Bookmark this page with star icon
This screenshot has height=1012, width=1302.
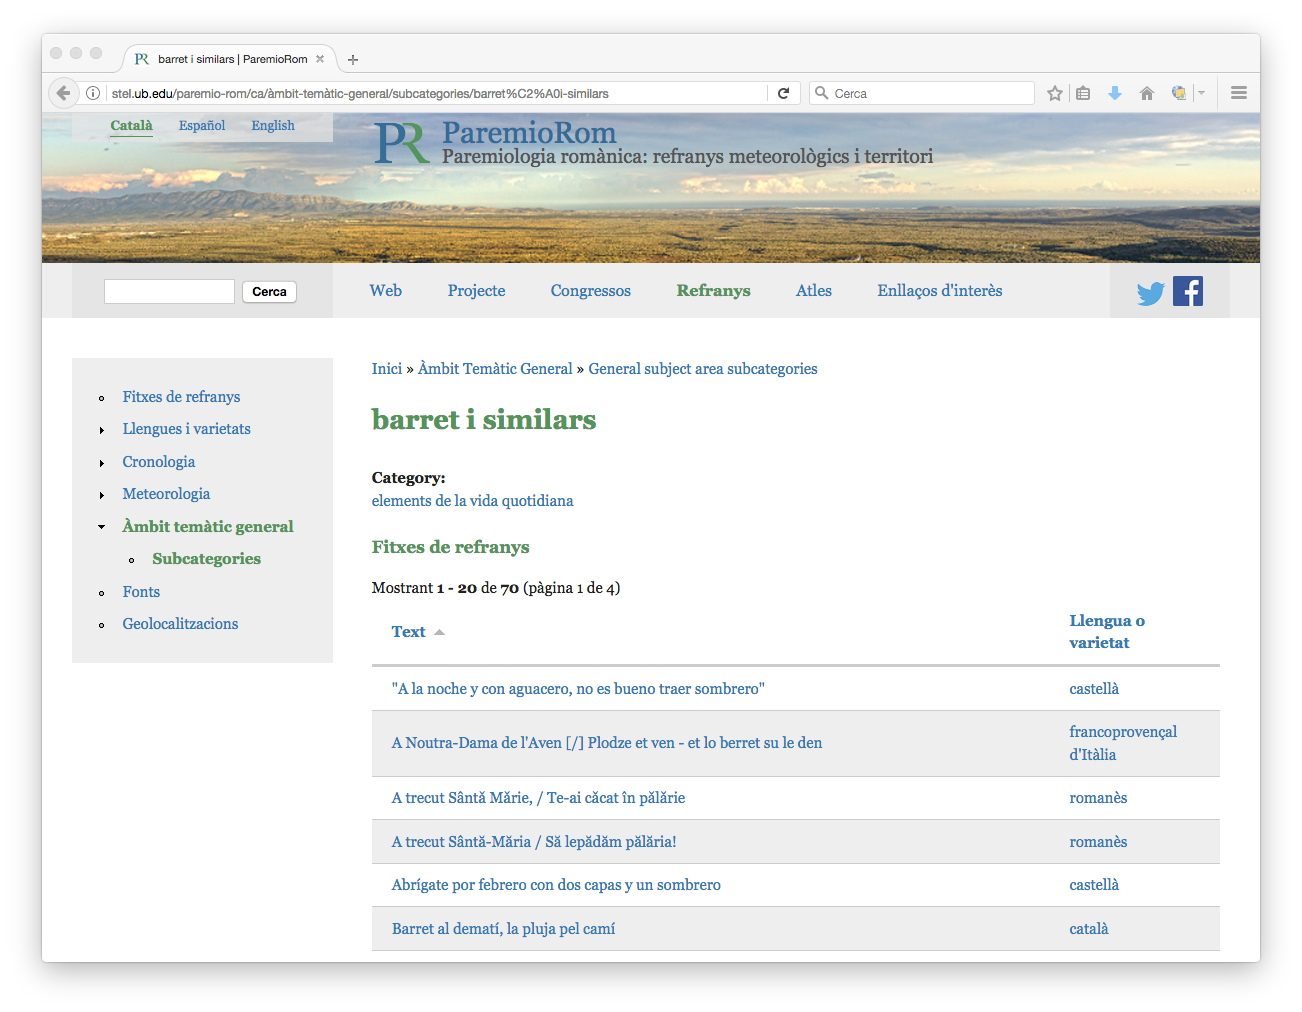1054,93
